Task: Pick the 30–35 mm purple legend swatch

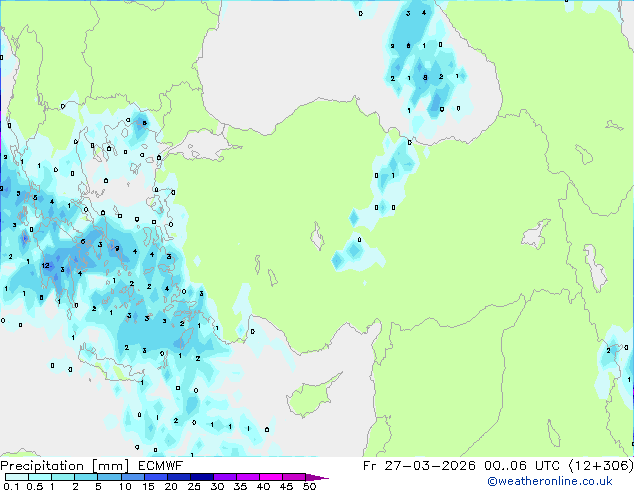Action: tap(224, 477)
